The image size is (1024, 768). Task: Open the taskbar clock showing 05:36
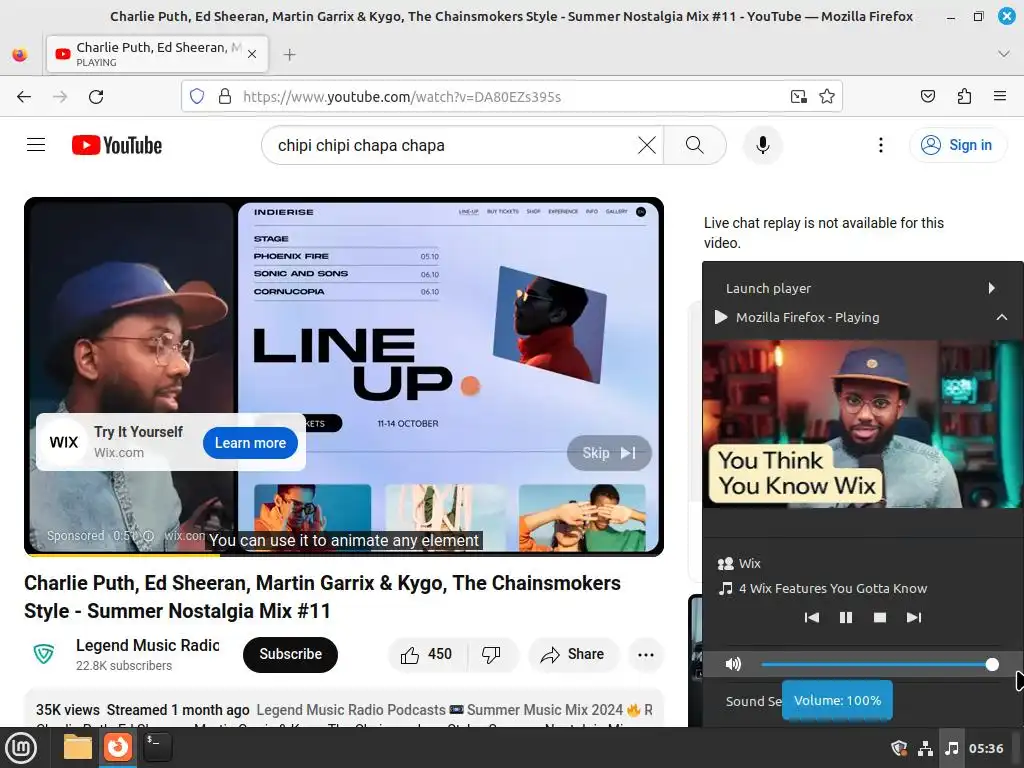coord(986,748)
